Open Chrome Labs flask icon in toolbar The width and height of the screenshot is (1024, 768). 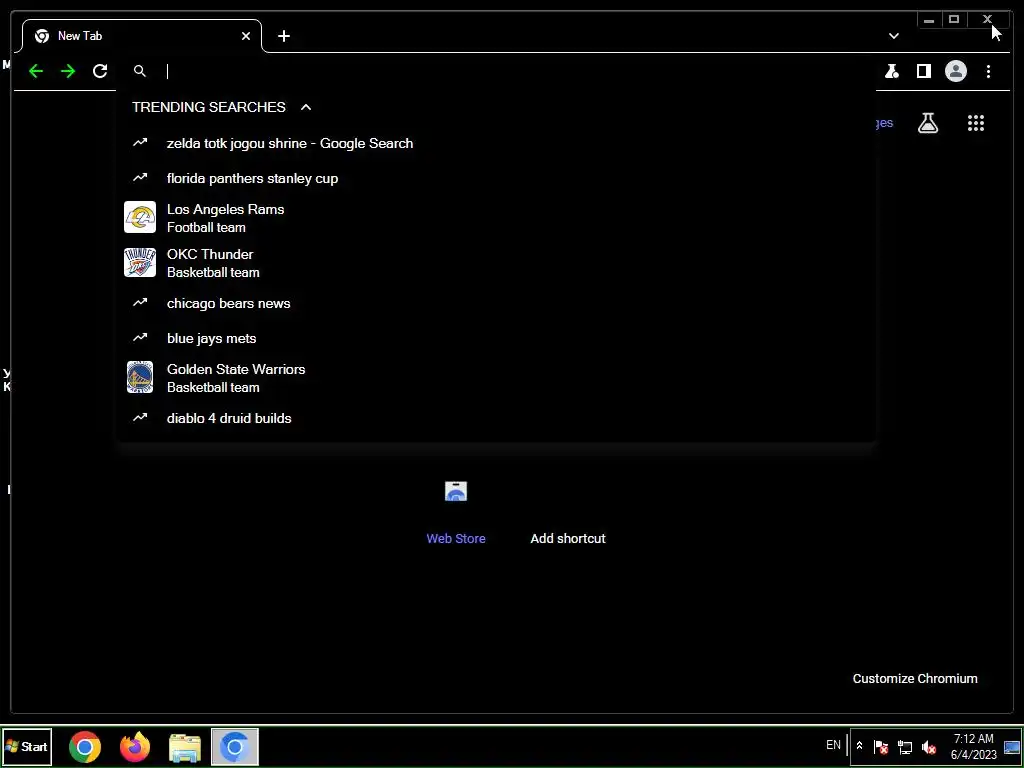click(x=891, y=71)
